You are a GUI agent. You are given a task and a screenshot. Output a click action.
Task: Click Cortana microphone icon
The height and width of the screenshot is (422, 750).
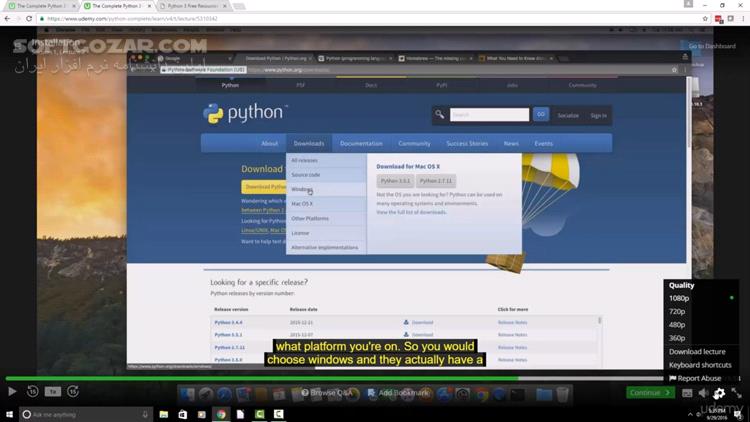tap(145, 414)
